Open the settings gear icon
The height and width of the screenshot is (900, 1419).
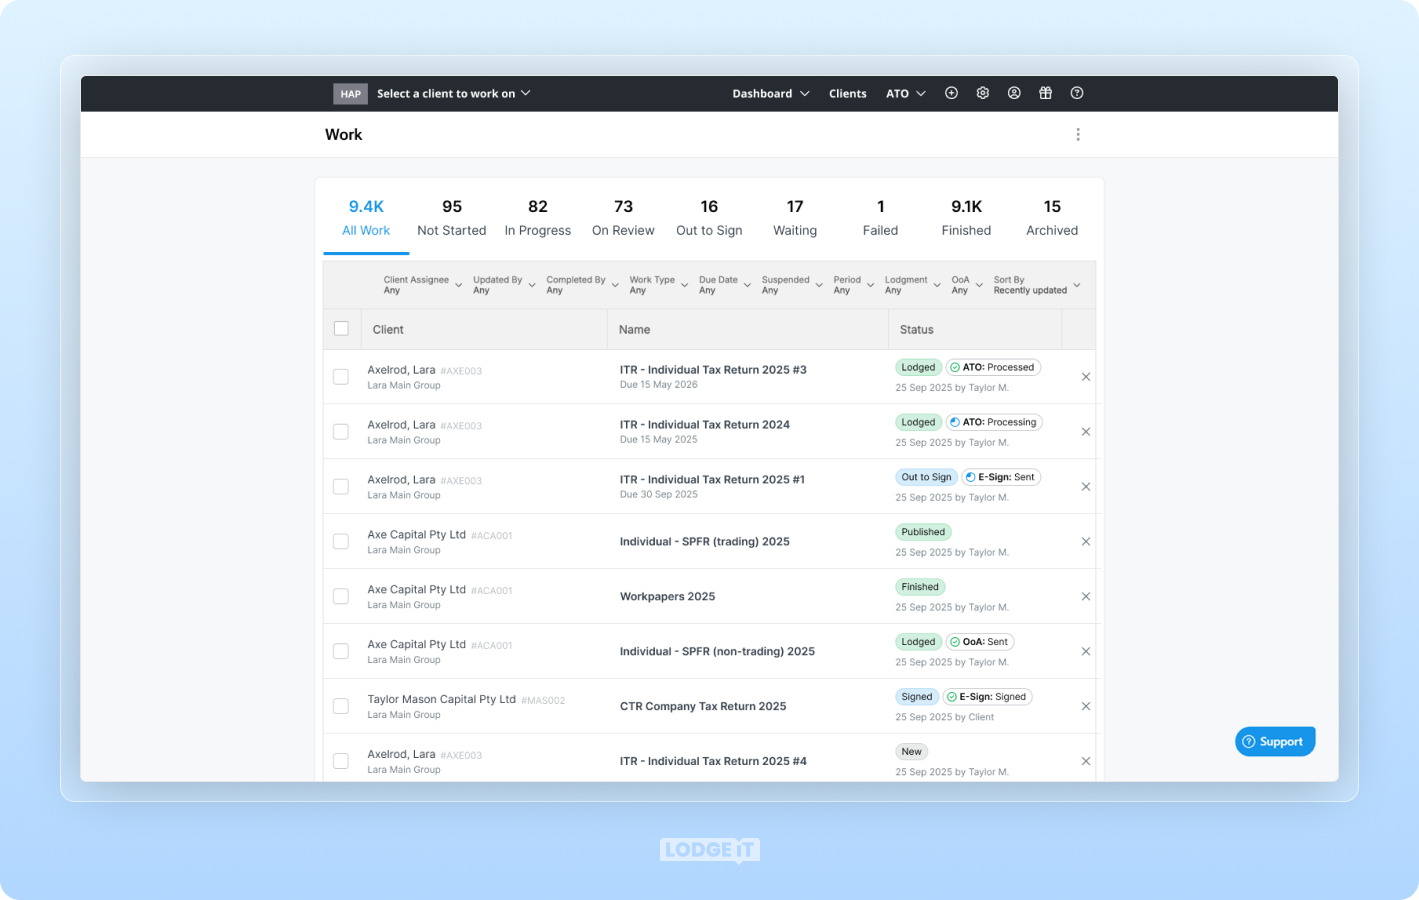tap(982, 92)
